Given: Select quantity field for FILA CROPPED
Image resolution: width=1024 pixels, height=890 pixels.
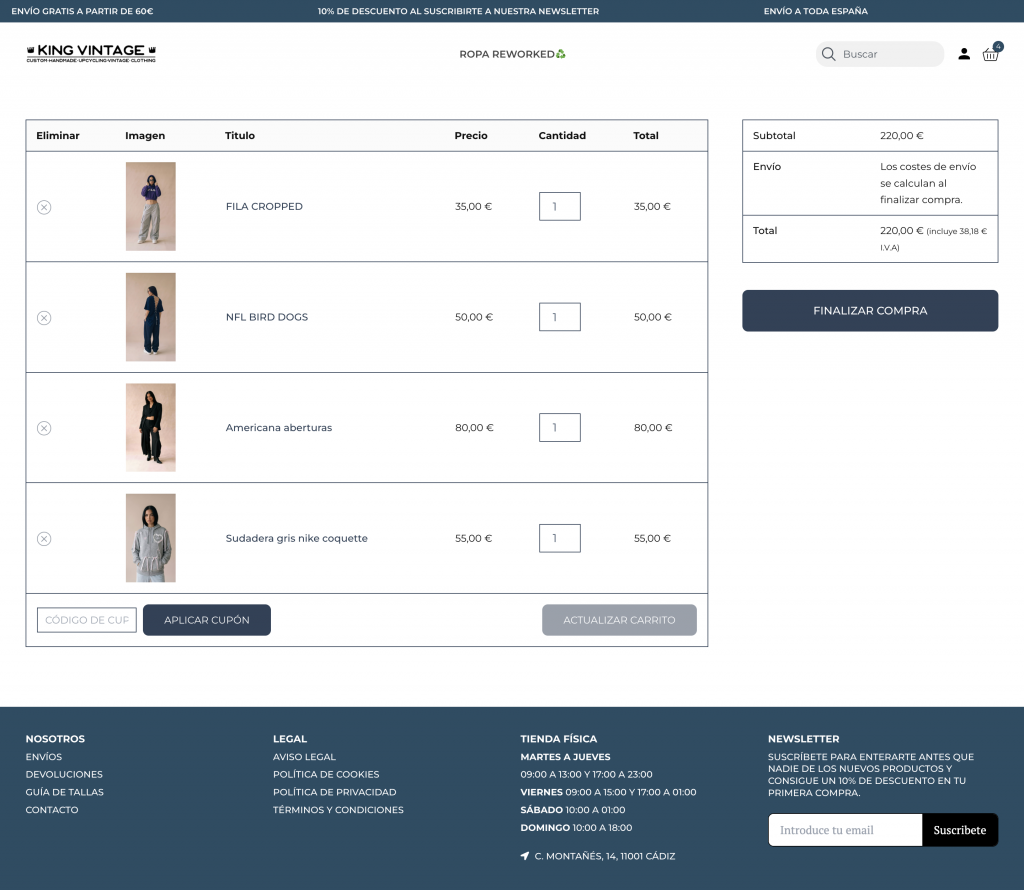Looking at the screenshot, I should [559, 207].
